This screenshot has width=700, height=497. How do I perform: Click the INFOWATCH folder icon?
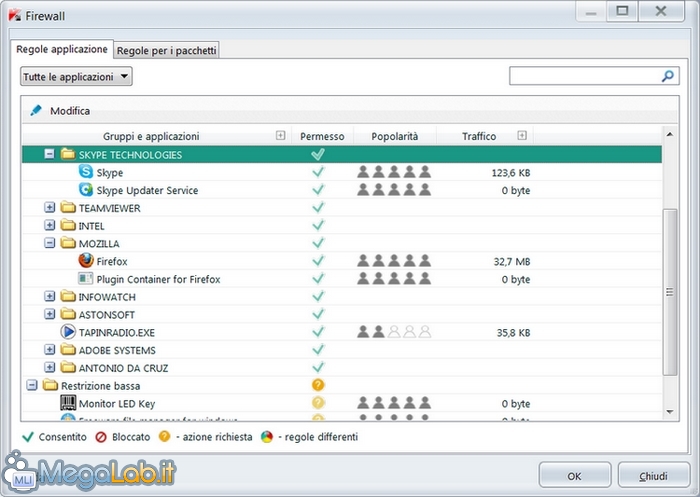tap(68, 296)
